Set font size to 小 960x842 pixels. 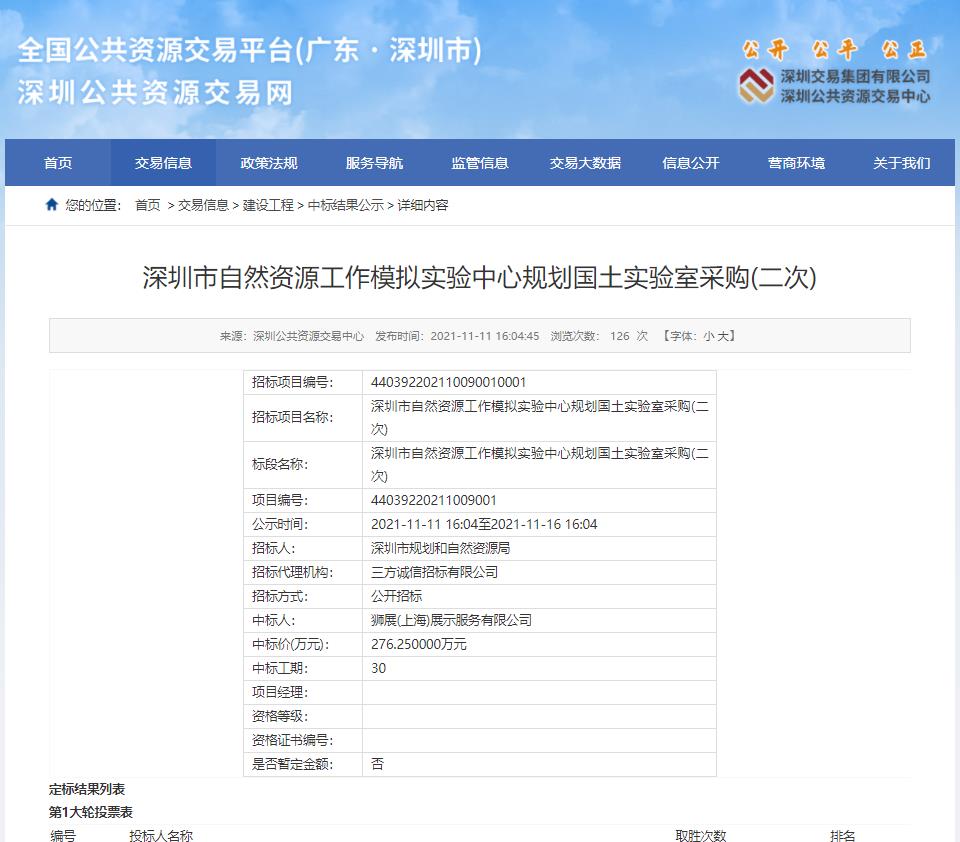coord(708,336)
